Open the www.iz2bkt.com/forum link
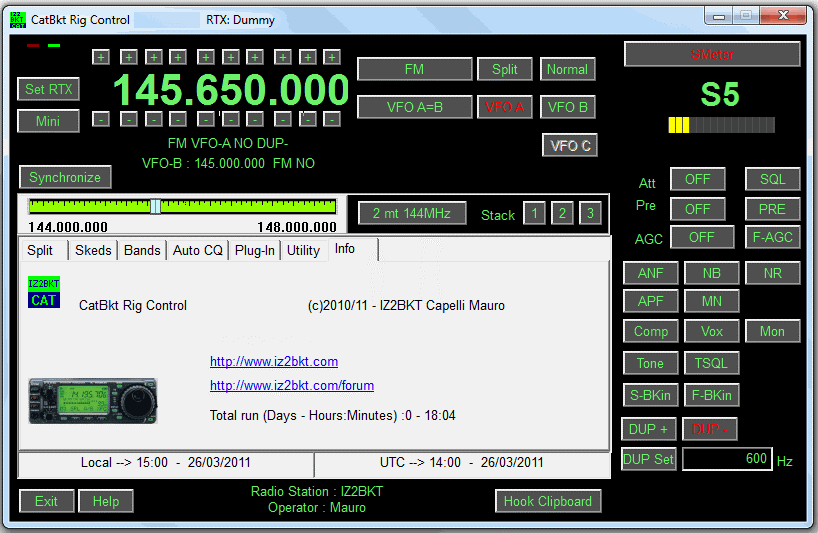Viewport: 818px width, 533px height. coord(292,385)
